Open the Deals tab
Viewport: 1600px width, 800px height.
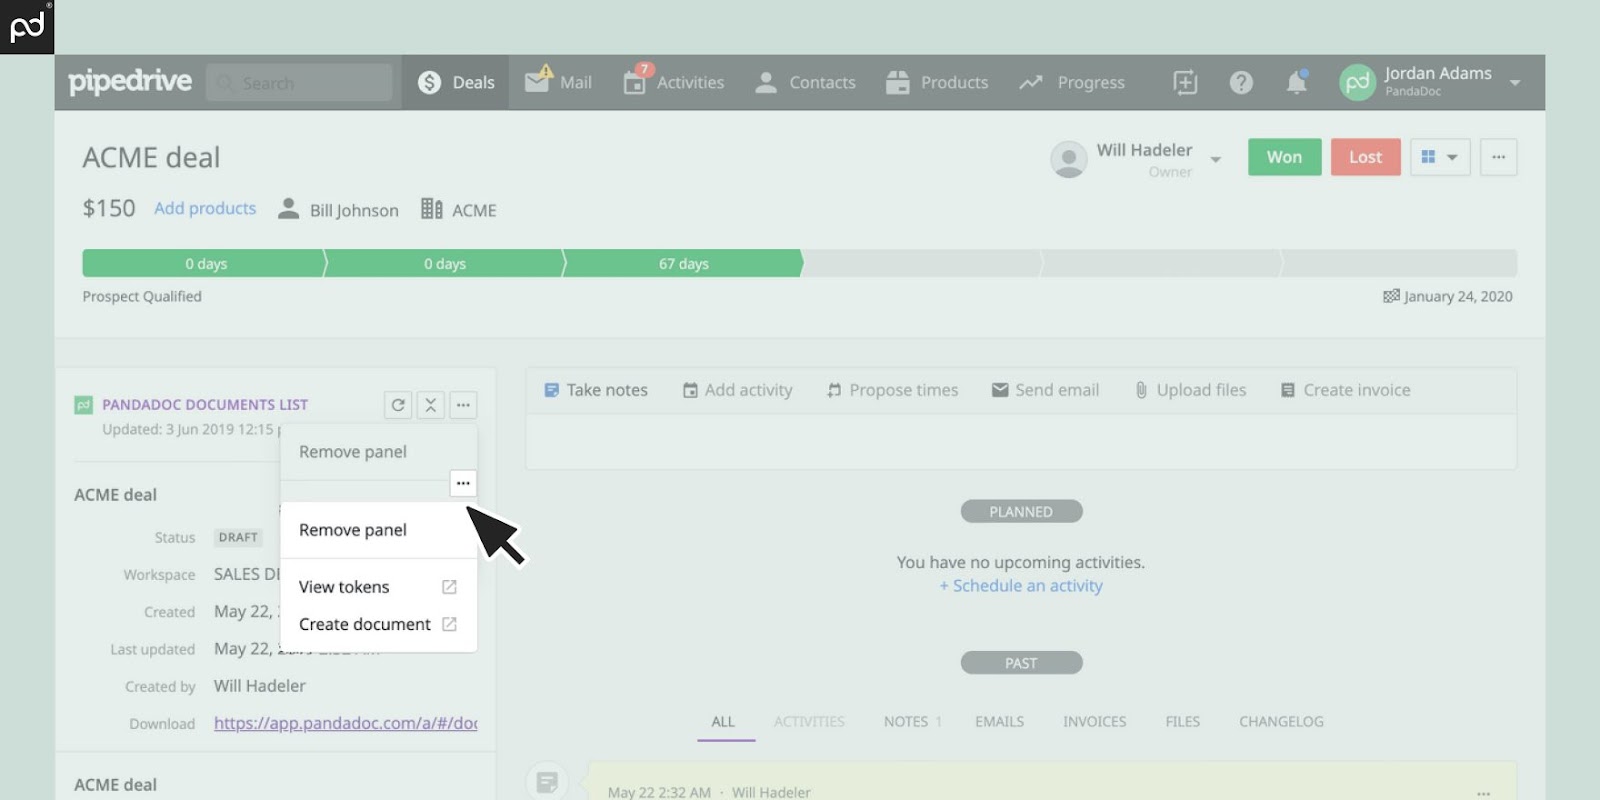(456, 83)
